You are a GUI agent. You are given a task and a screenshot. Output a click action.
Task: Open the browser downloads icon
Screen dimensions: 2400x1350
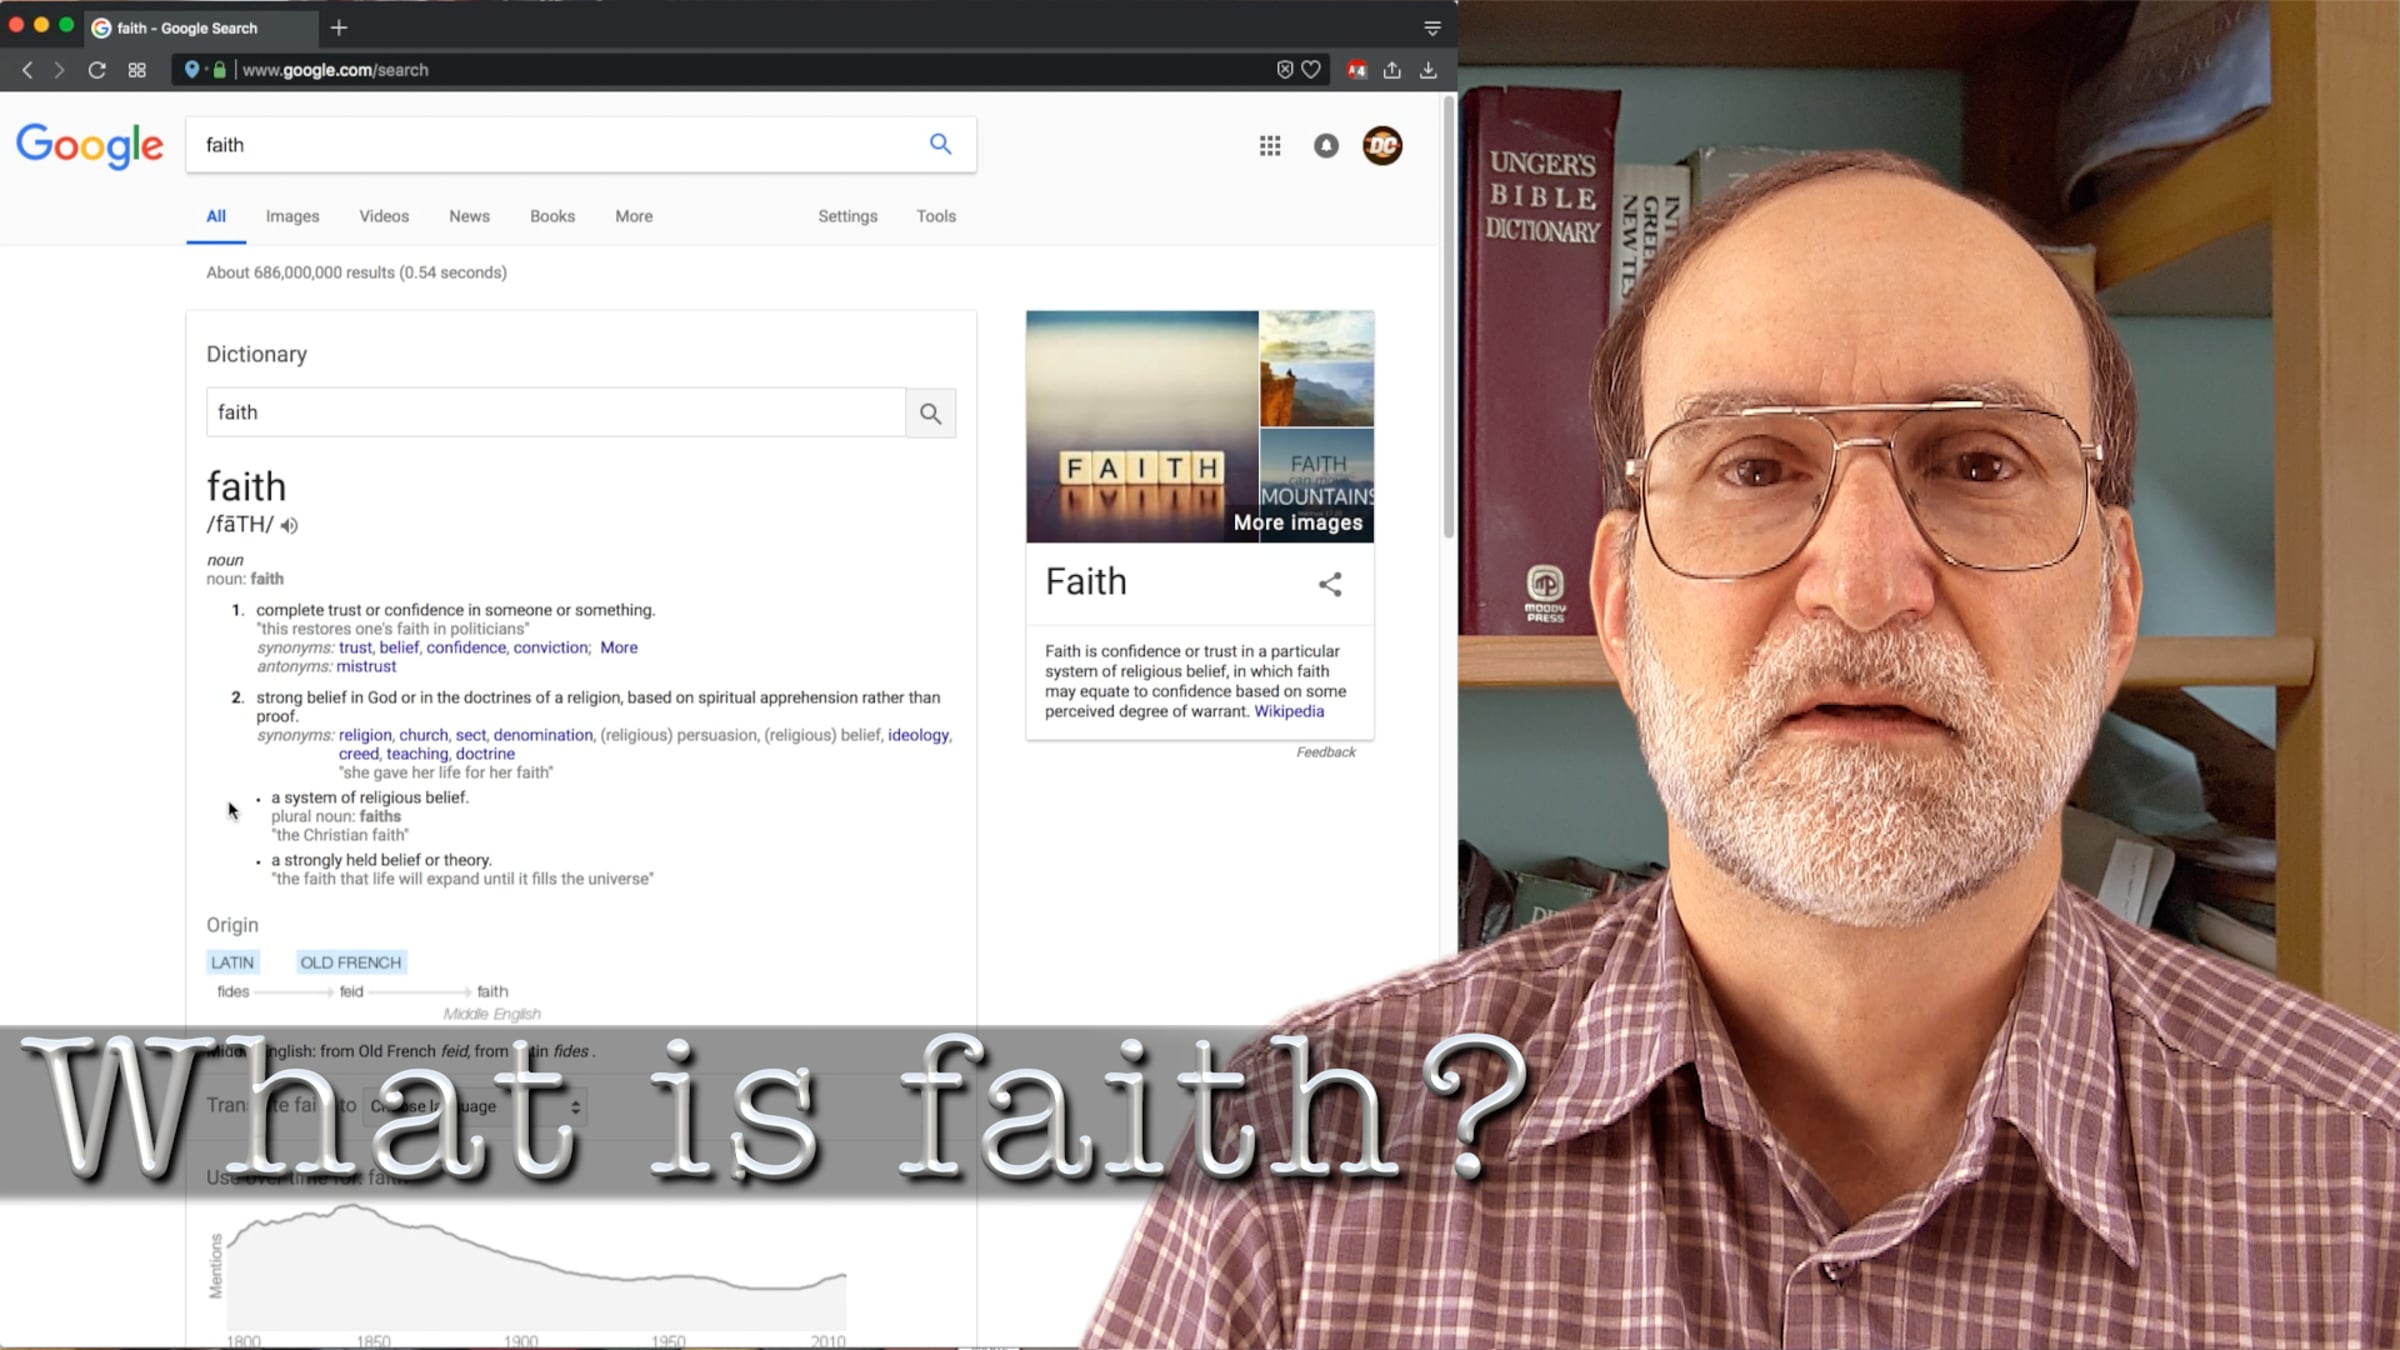pyautogui.click(x=1429, y=70)
